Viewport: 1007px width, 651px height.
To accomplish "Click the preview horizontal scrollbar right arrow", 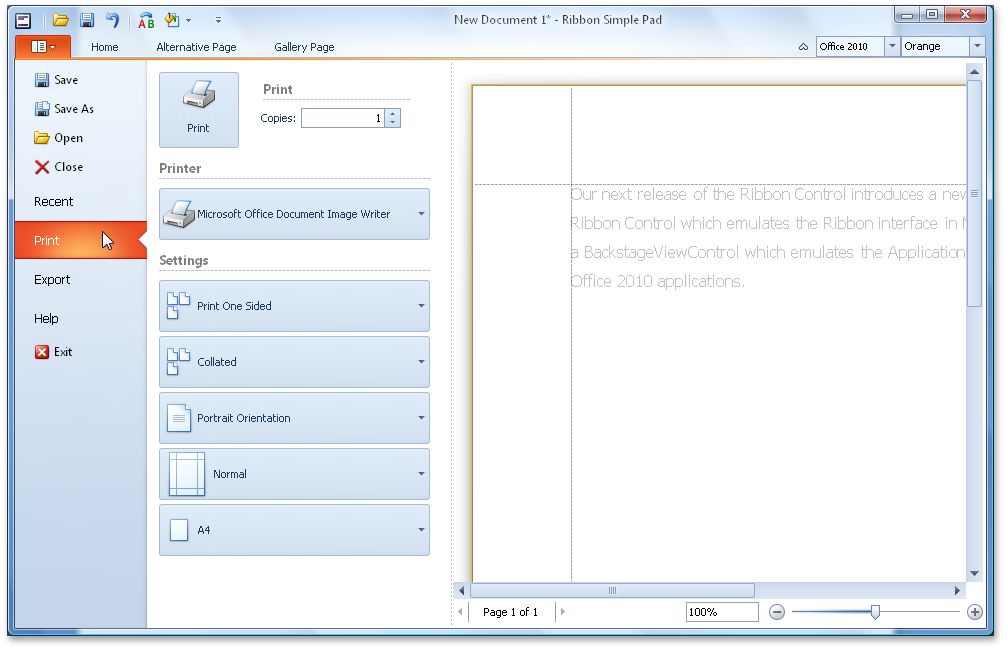I will click(x=957, y=590).
